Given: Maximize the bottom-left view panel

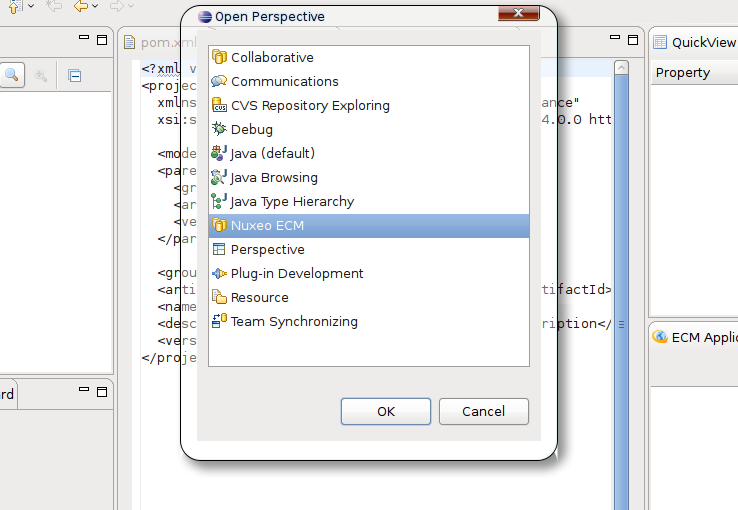Looking at the screenshot, I should click(102, 392).
